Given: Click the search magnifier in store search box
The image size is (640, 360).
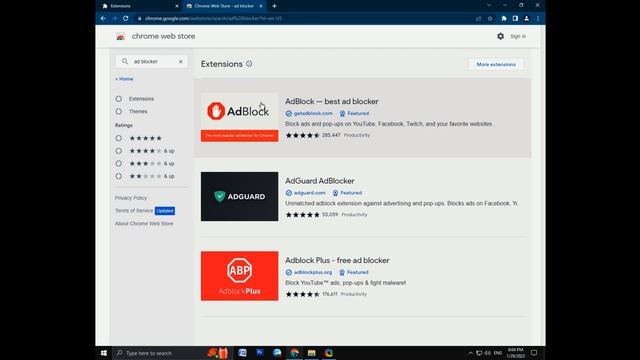Looking at the screenshot, I should 125,61.
